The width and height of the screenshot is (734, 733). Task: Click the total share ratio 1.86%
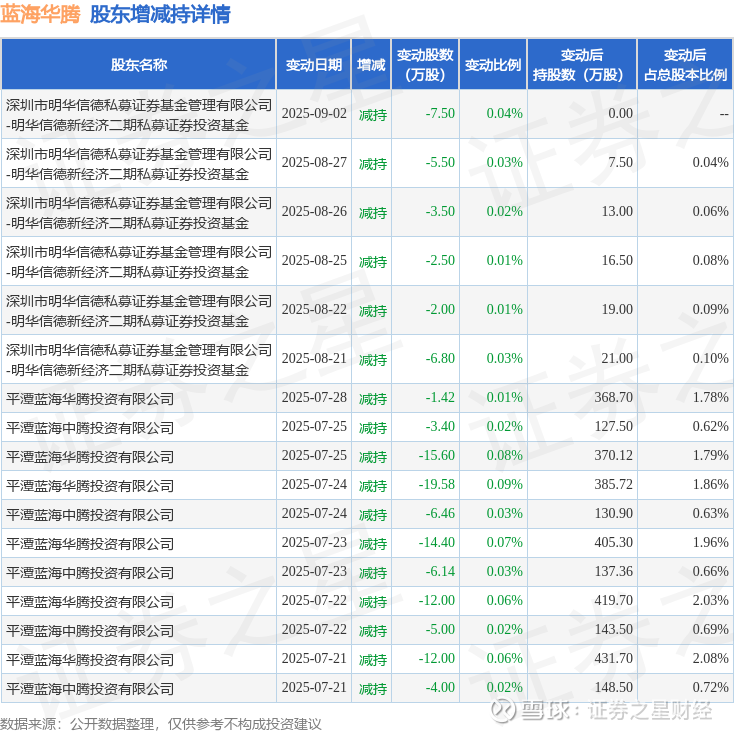[x=711, y=484]
